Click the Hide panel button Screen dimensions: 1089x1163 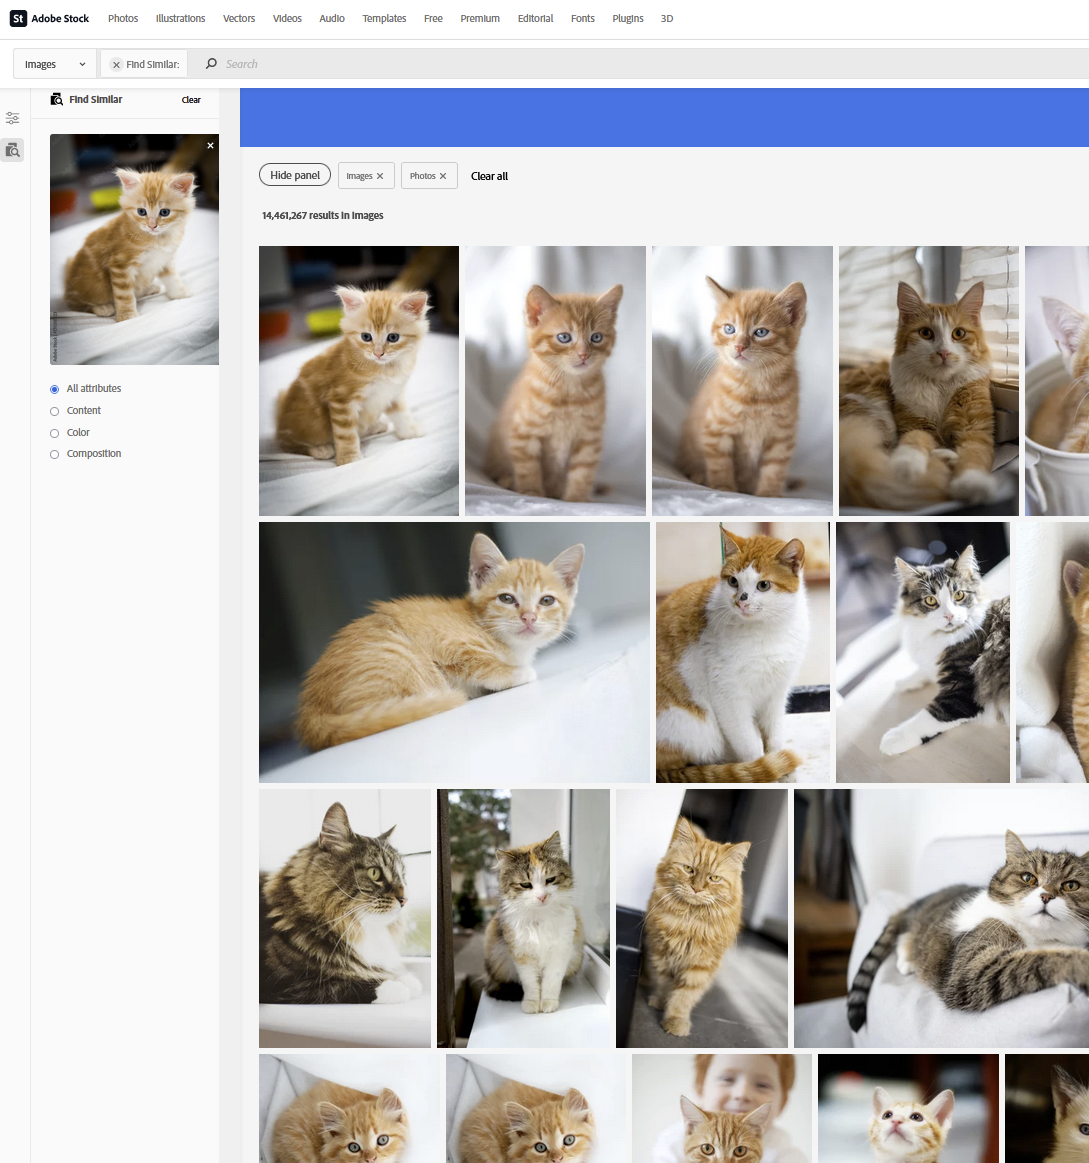[294, 174]
